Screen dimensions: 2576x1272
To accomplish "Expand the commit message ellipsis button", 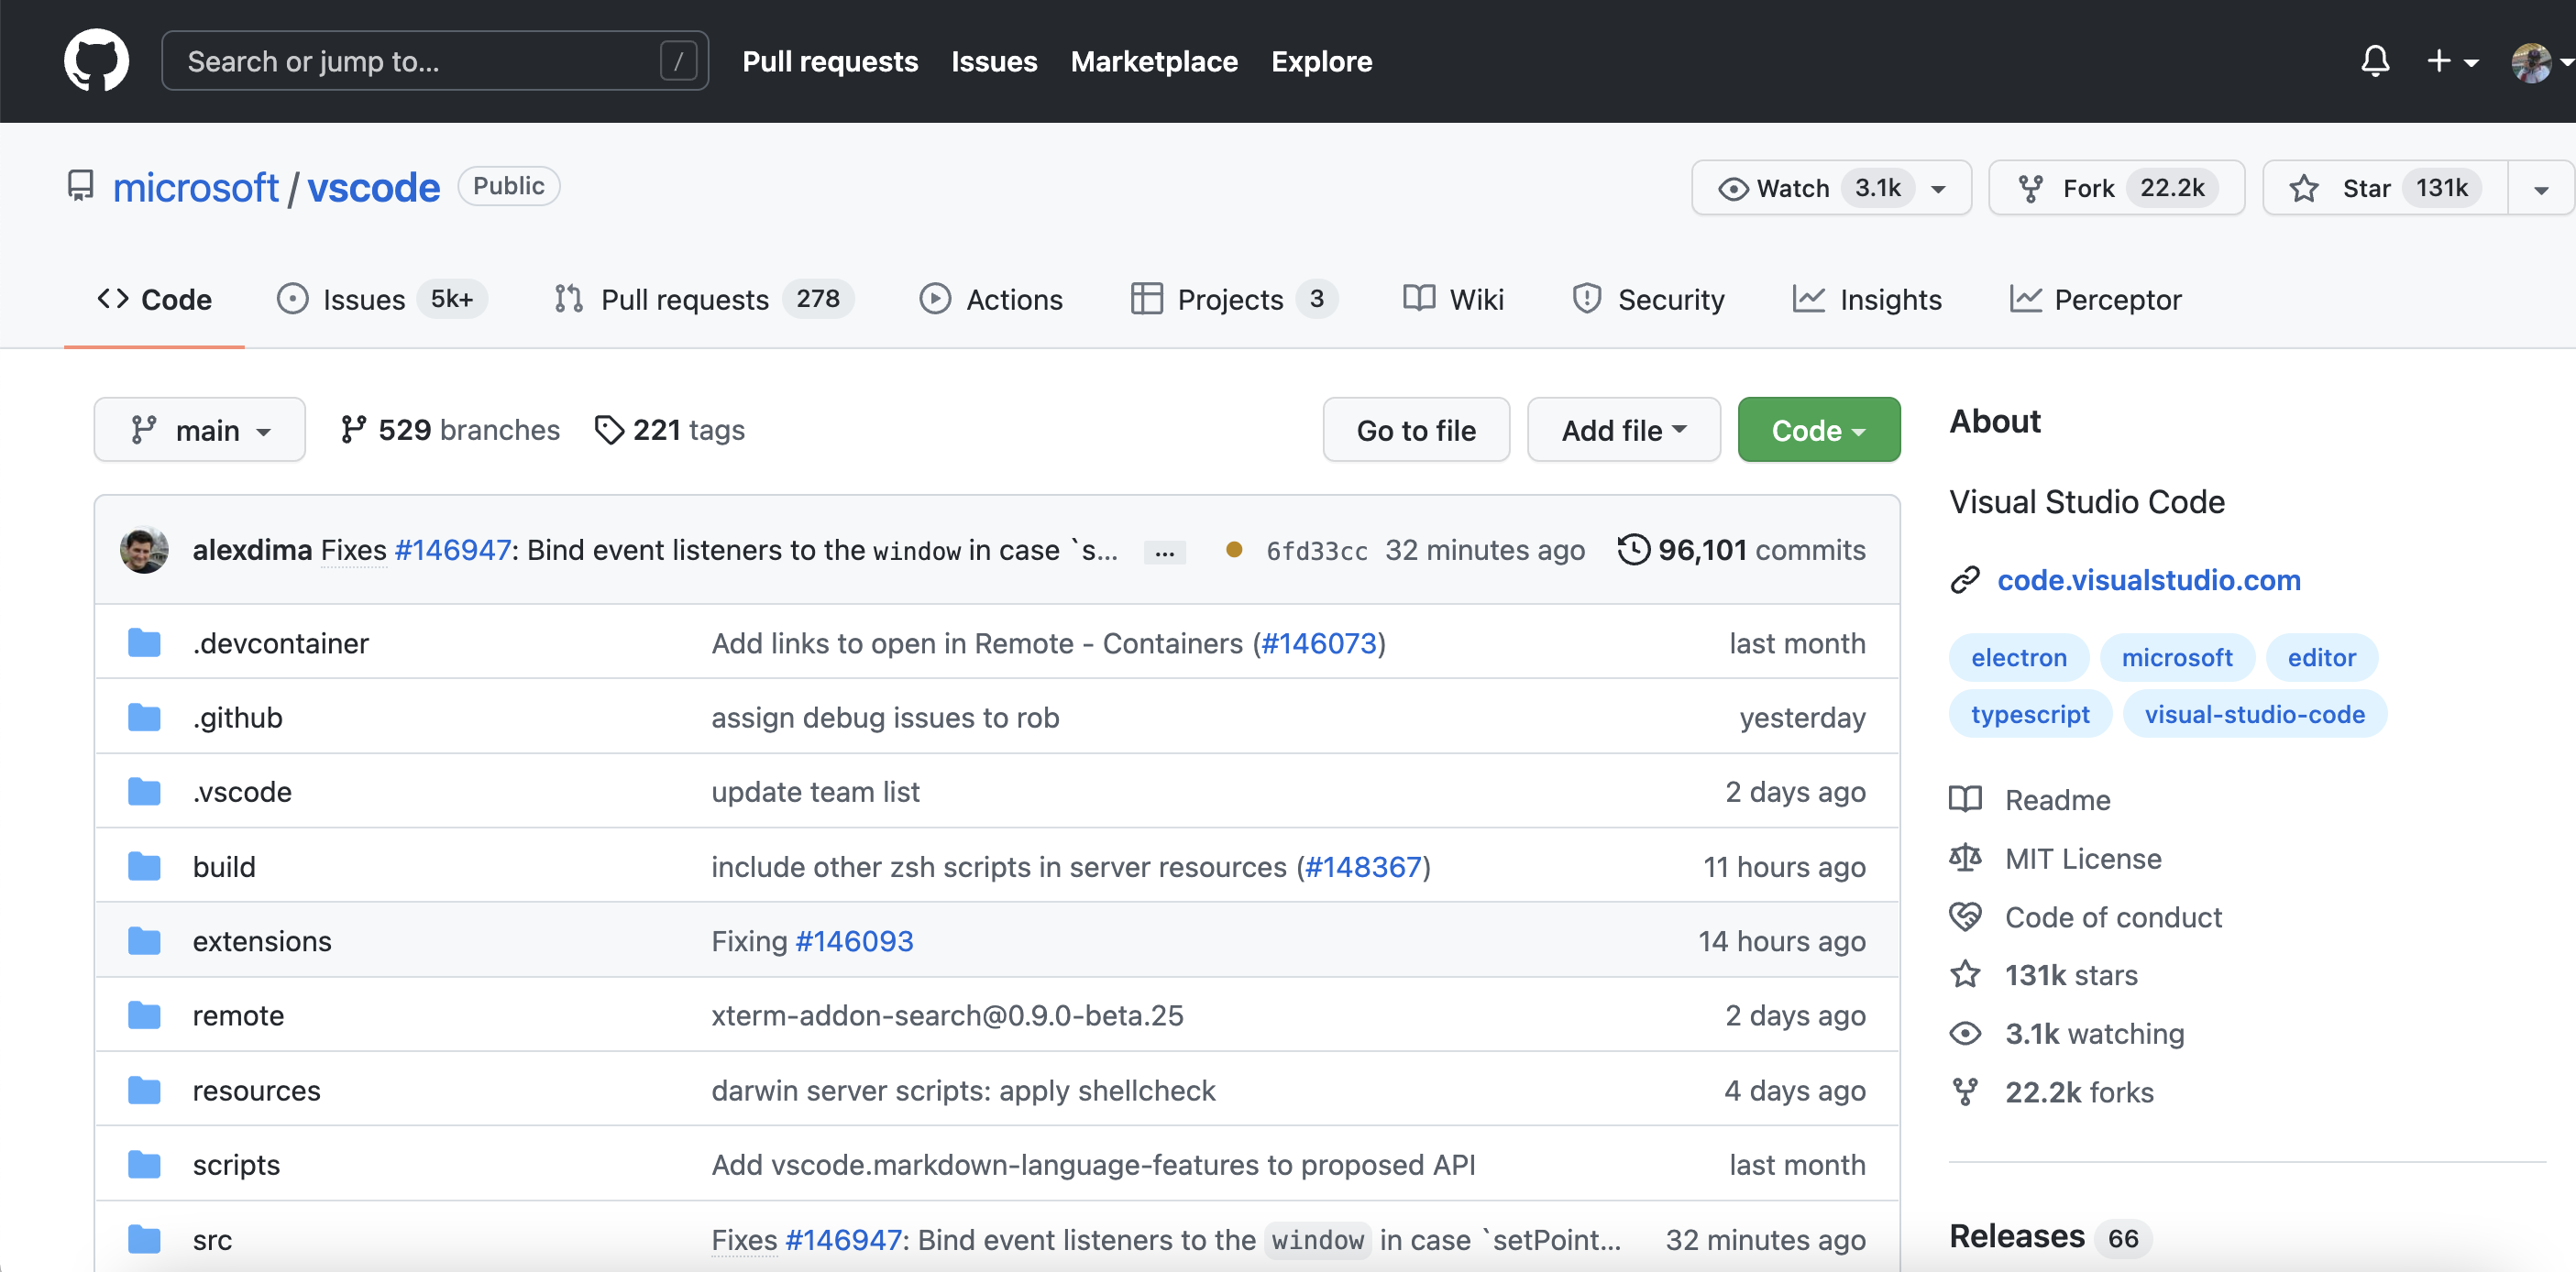I will pos(1164,551).
